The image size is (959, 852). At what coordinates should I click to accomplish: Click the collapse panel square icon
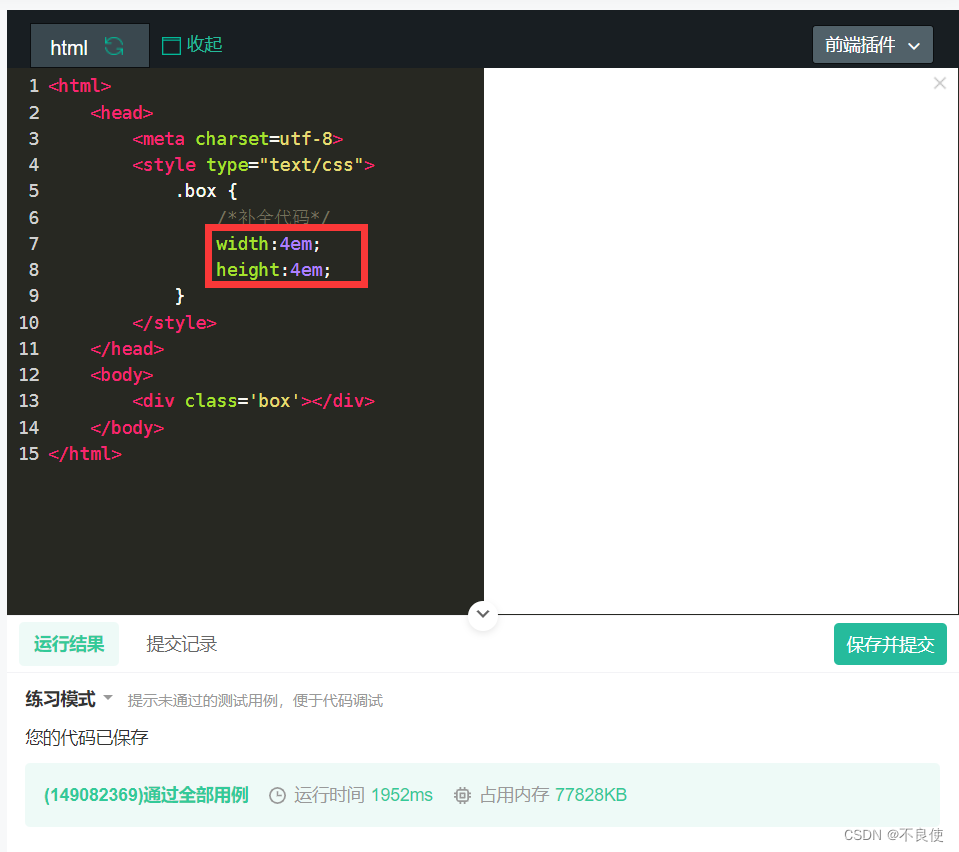click(171, 46)
